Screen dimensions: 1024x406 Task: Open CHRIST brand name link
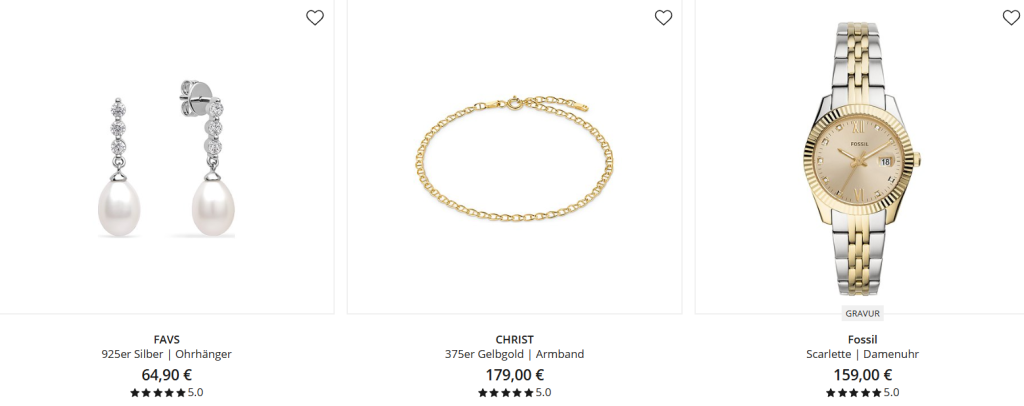coord(515,339)
